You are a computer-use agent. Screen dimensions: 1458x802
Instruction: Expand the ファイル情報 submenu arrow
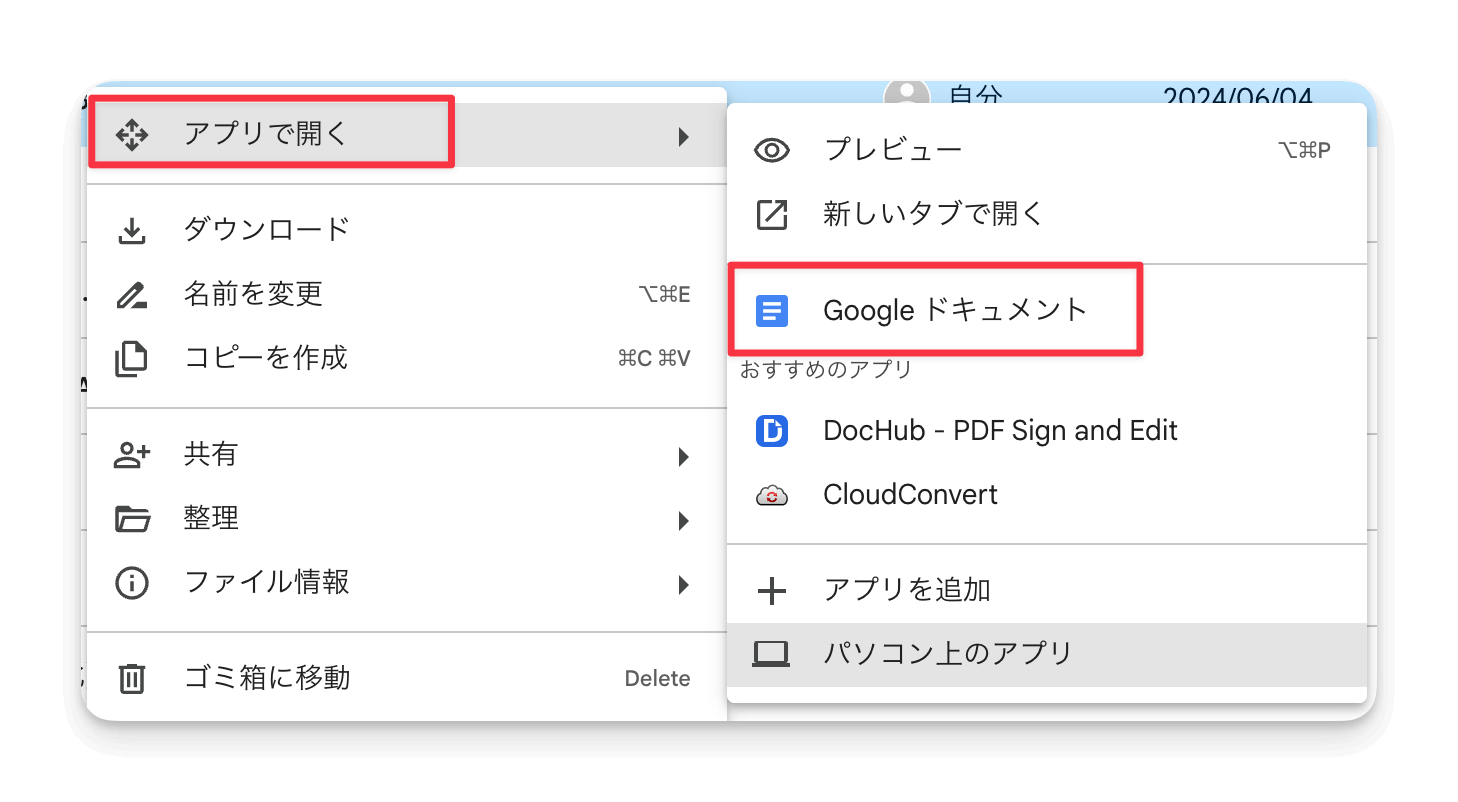pyautogui.click(x=684, y=584)
